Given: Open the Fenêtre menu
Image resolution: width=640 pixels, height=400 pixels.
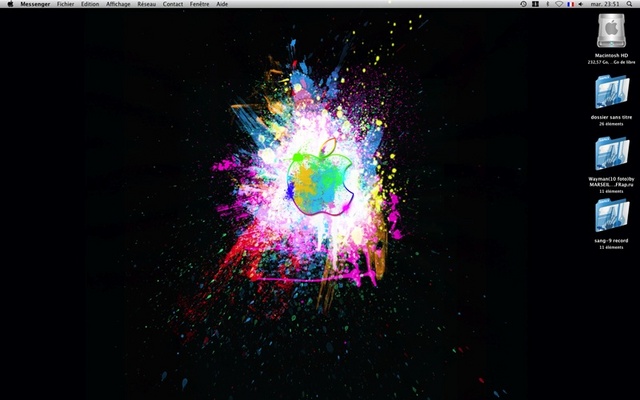Looking at the screenshot, I should 200,4.
